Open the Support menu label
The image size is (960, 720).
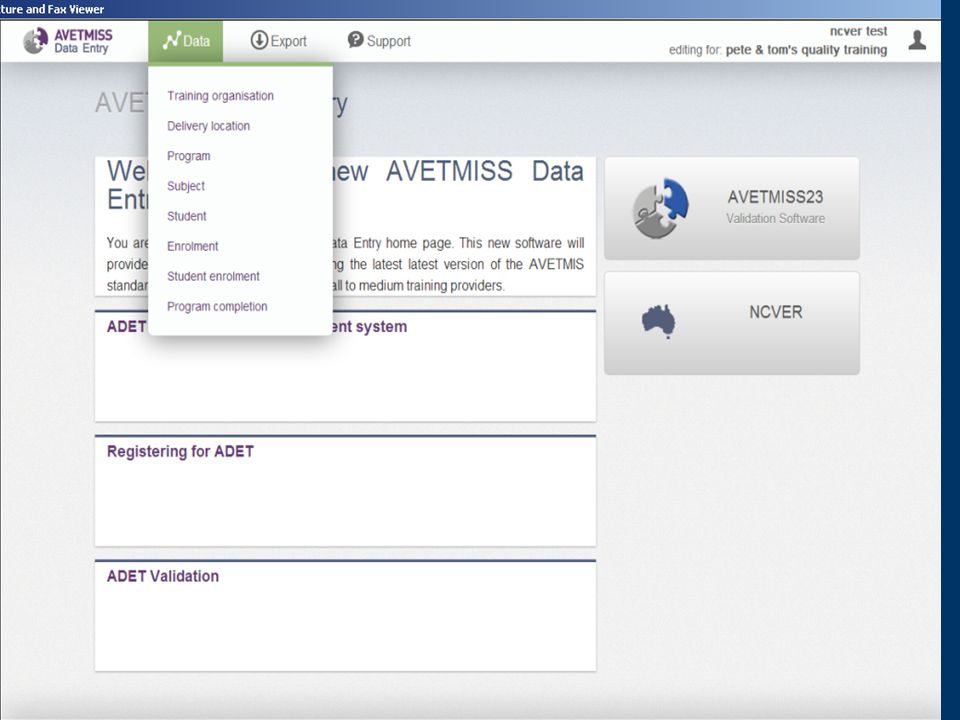click(x=389, y=41)
